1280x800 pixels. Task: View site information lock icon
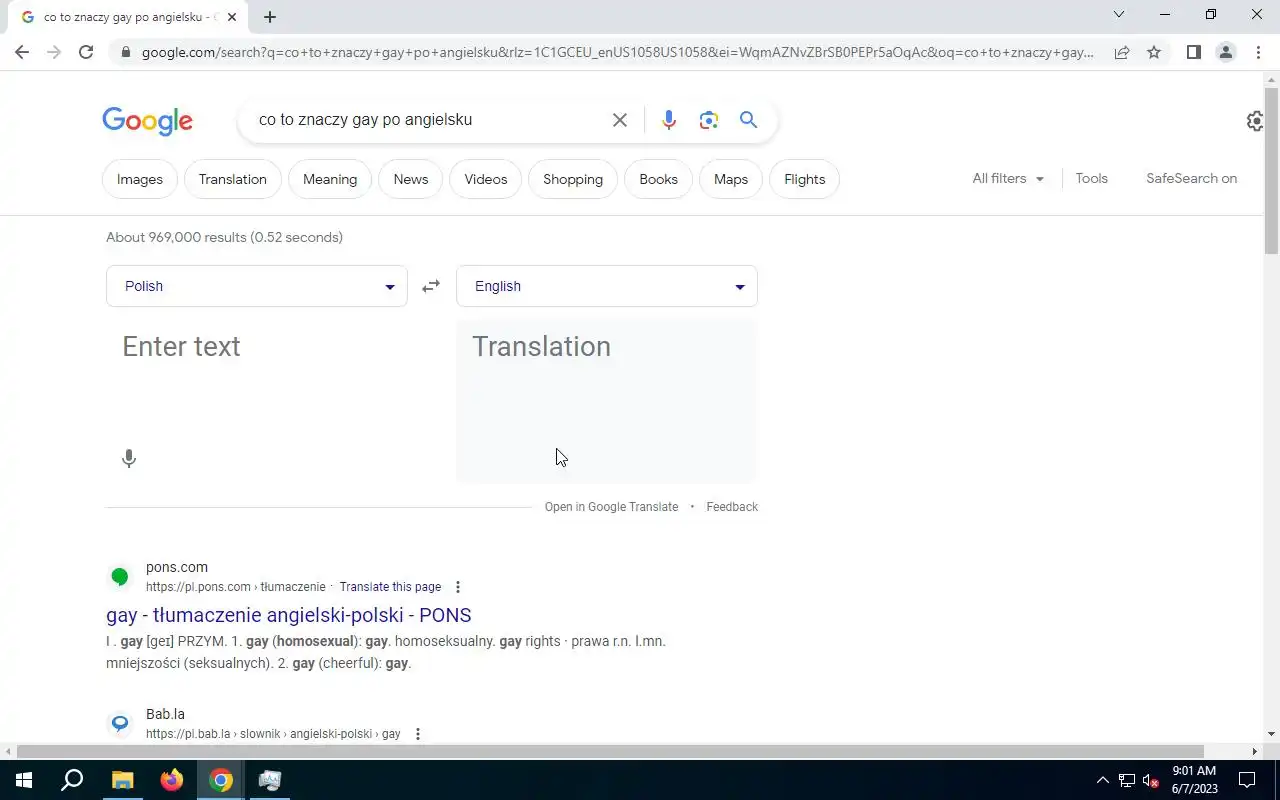[125, 52]
